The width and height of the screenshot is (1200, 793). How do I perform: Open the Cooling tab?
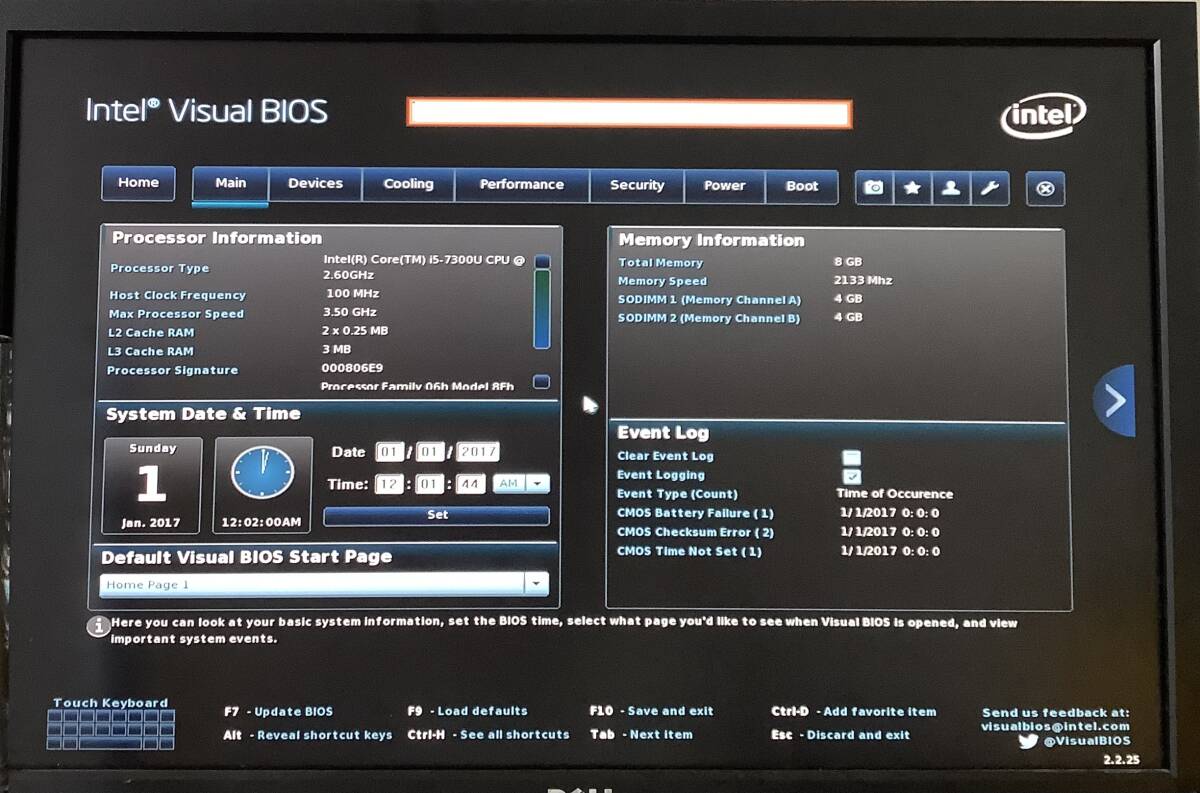pos(408,185)
